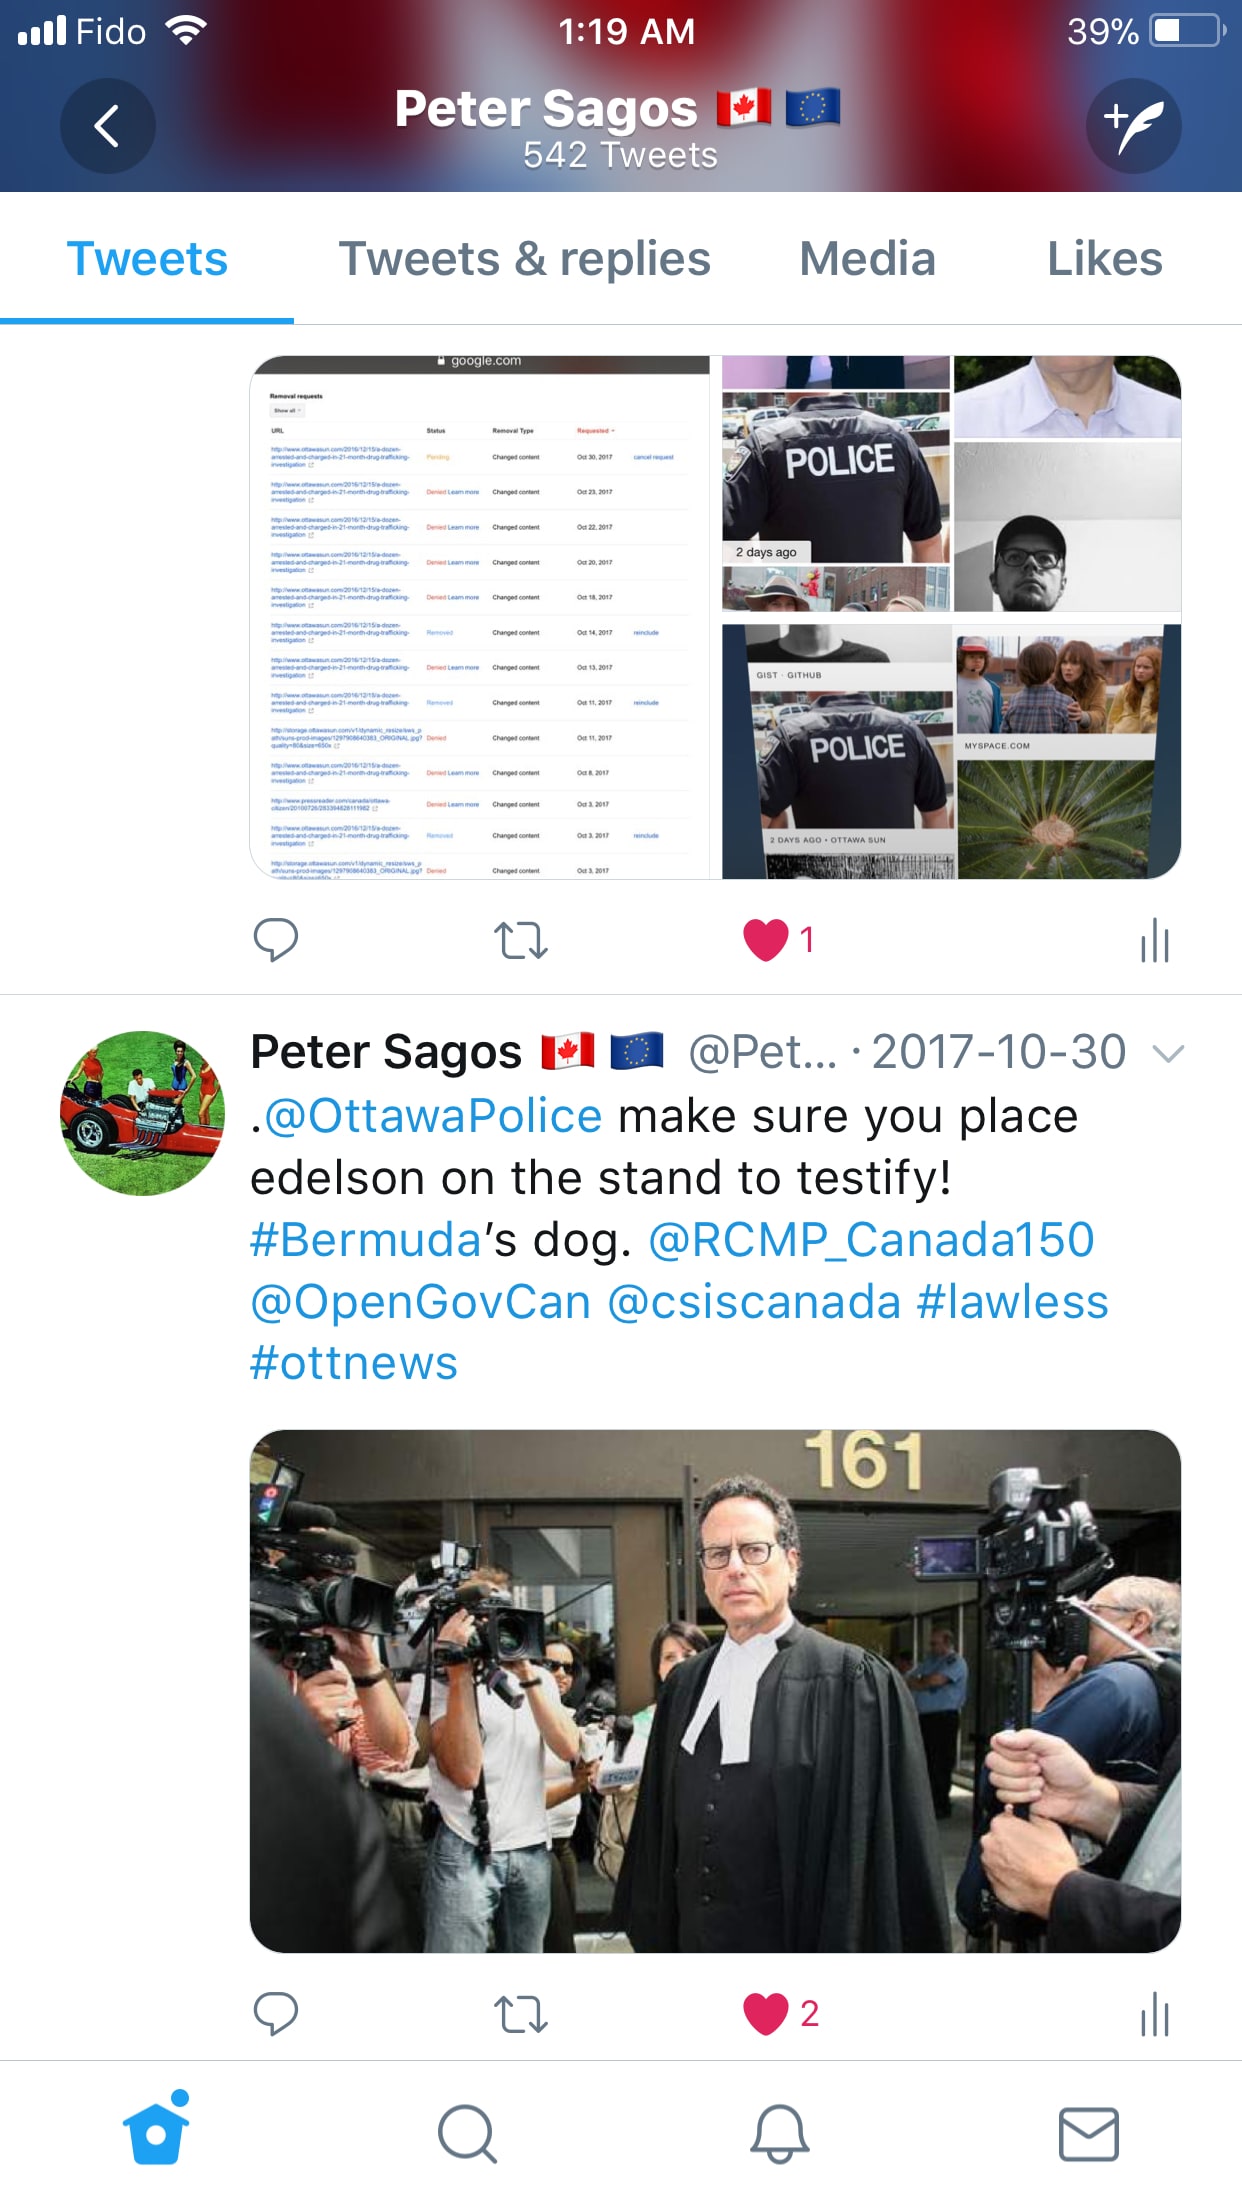This screenshot has height=2208, width=1242.
Task: Compose a new tweet with quill icon
Action: coord(1133,126)
